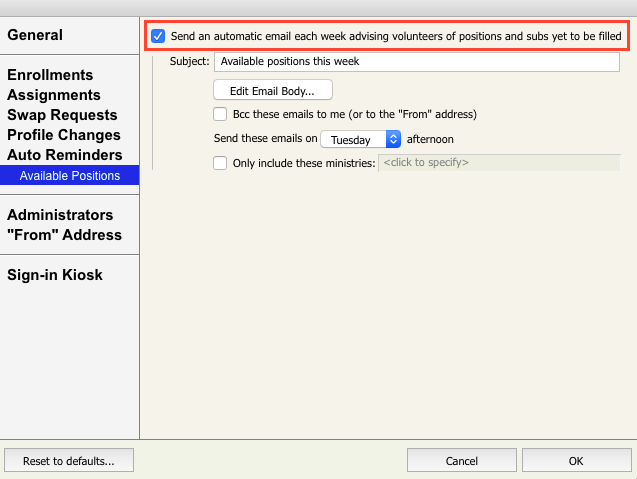Confirm settings with the OK button
This screenshot has width=637, height=479.
tap(576, 461)
